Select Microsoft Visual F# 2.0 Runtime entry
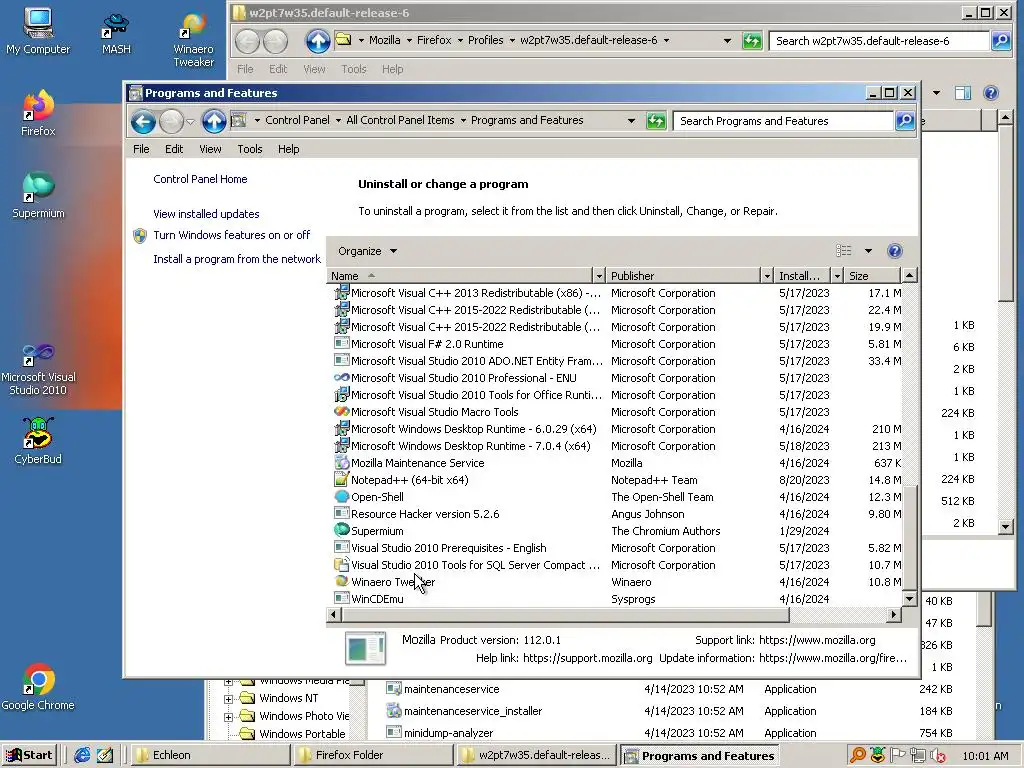 (426, 344)
